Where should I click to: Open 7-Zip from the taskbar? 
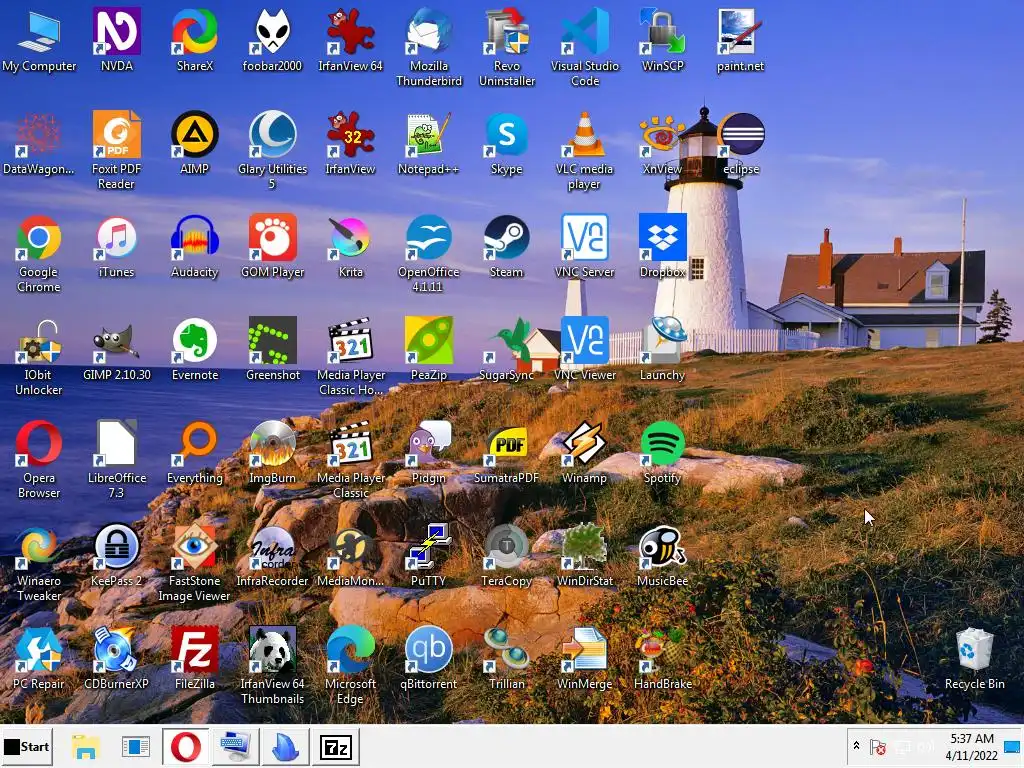pos(335,746)
